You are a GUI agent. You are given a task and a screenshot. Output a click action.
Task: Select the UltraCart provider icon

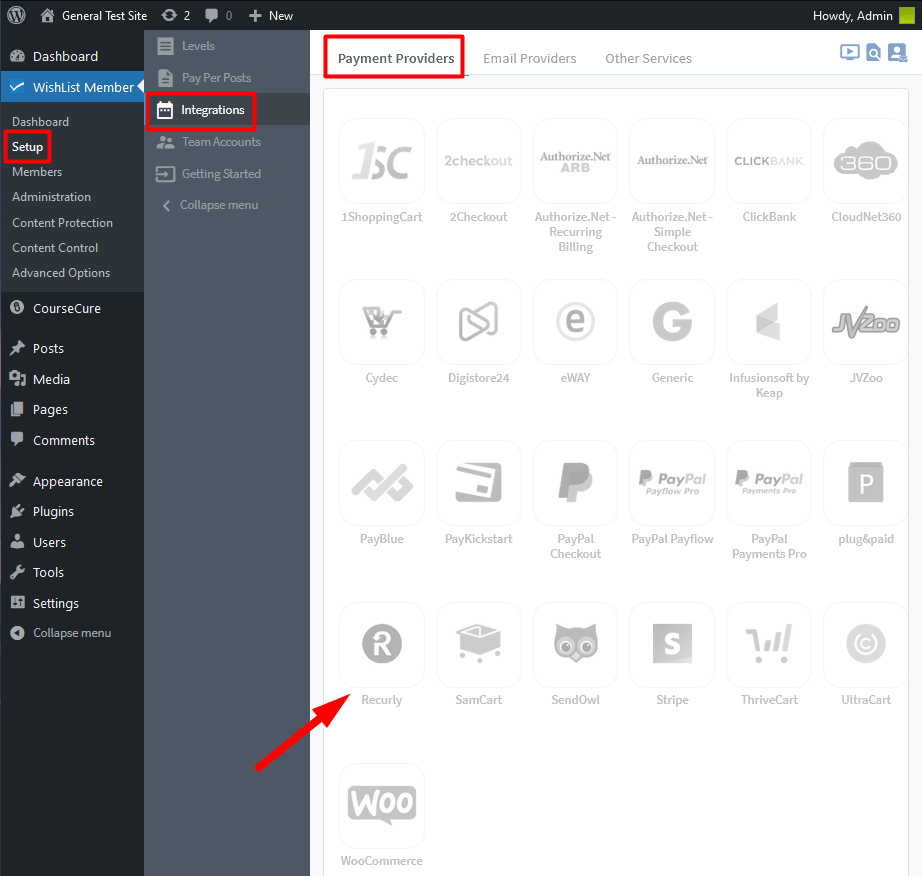866,644
